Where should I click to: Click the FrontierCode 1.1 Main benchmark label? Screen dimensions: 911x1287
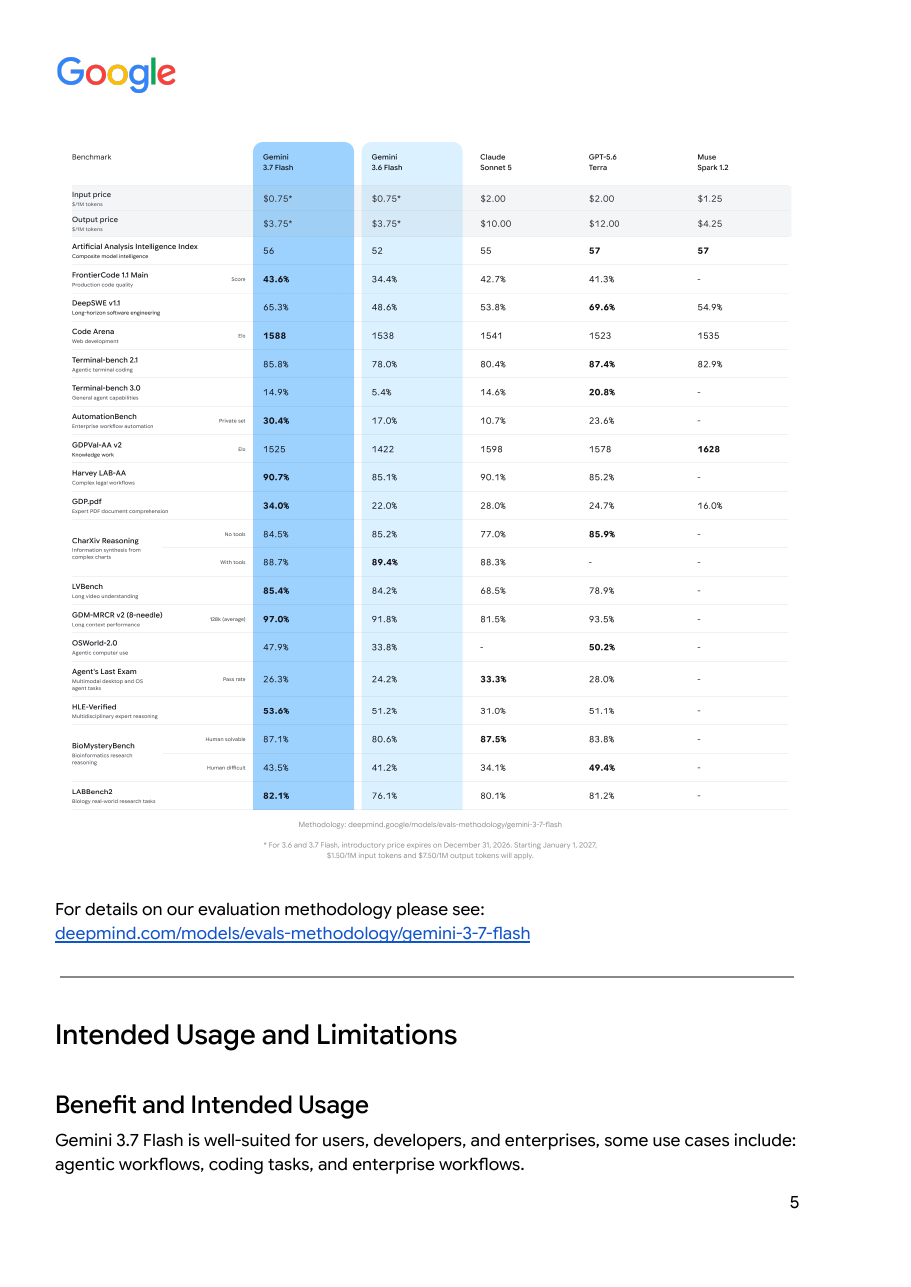click(110, 279)
